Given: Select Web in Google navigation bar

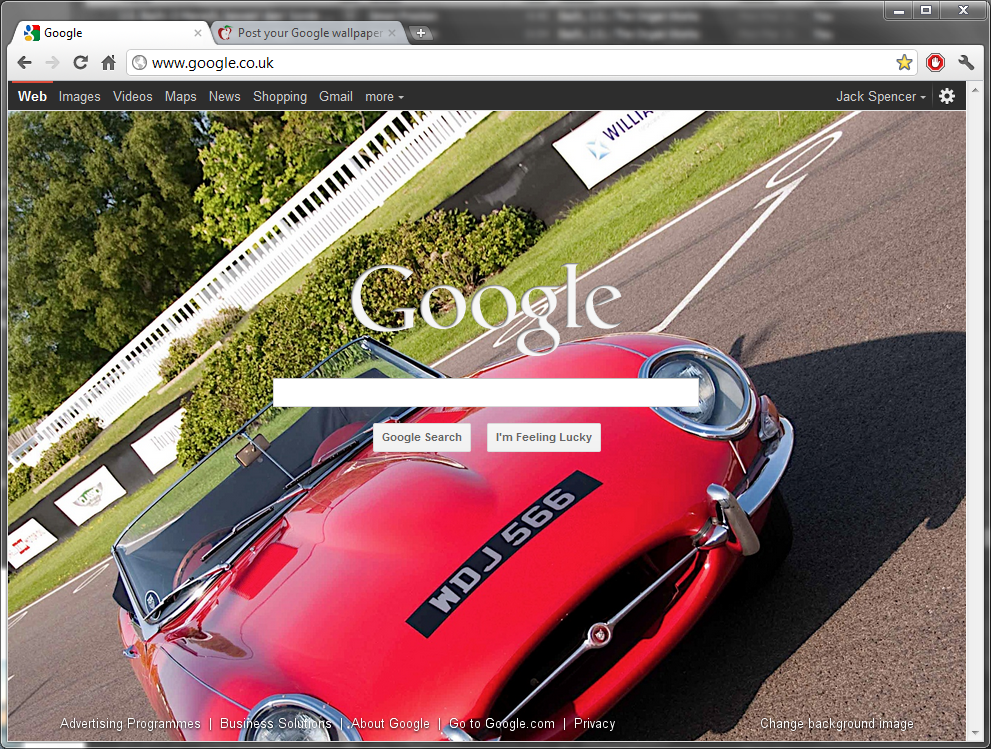Looking at the screenshot, I should 32,96.
